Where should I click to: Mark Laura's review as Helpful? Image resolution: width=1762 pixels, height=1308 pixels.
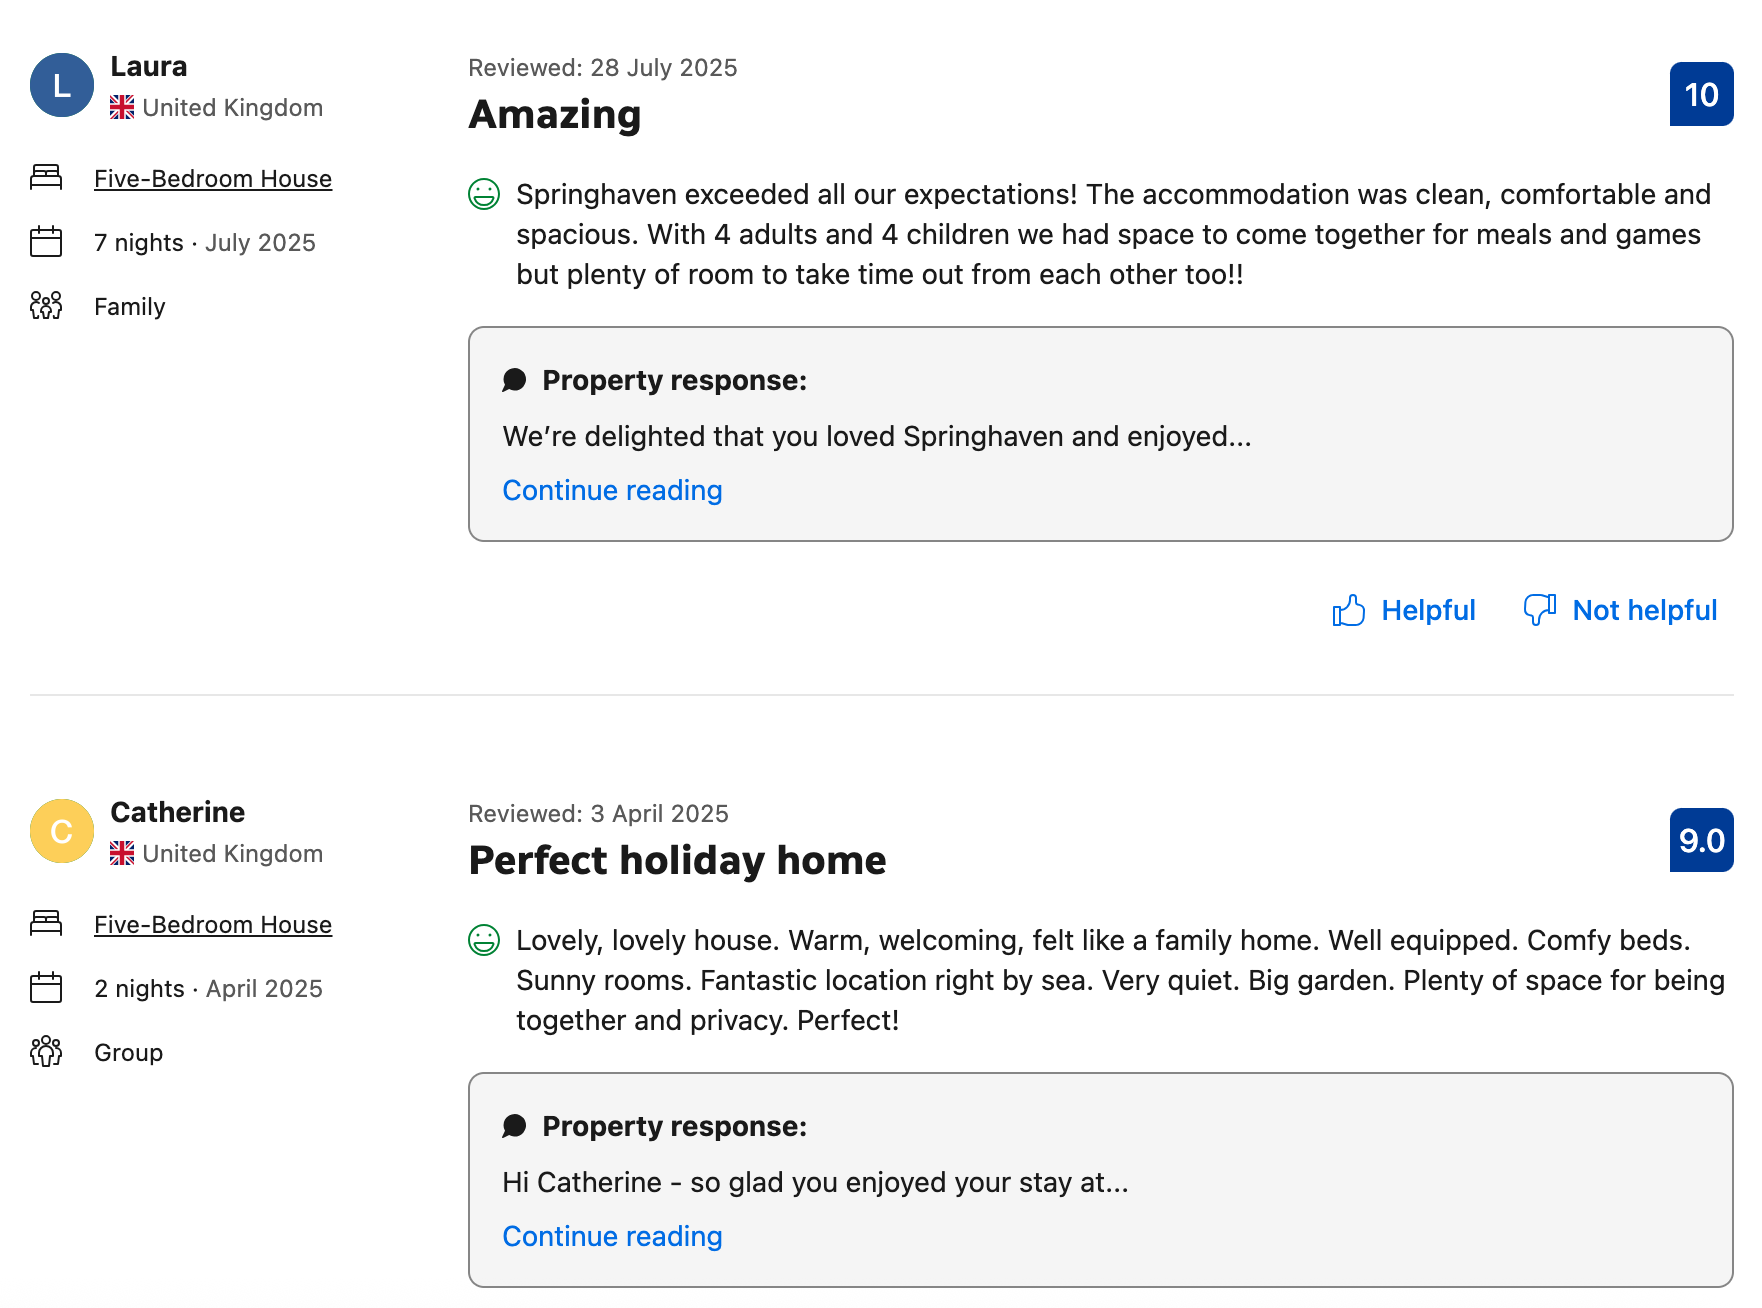[1427, 610]
